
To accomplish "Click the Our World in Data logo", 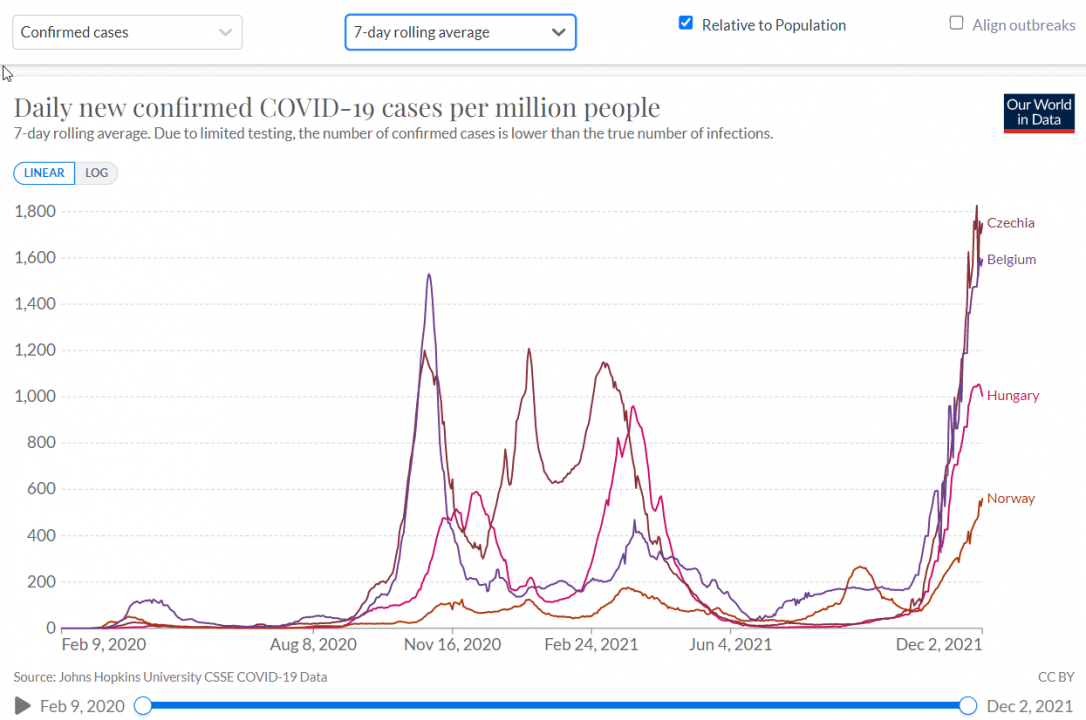I will (1039, 113).
